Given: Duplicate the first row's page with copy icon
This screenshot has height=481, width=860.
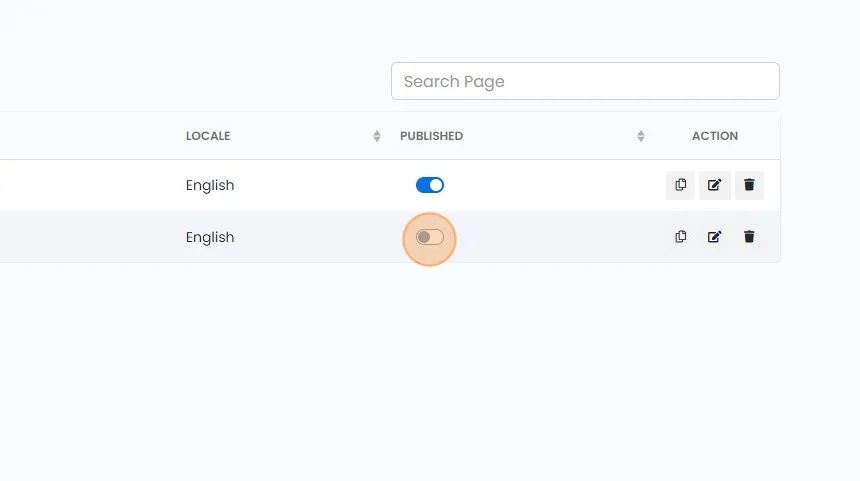Looking at the screenshot, I should tap(680, 185).
